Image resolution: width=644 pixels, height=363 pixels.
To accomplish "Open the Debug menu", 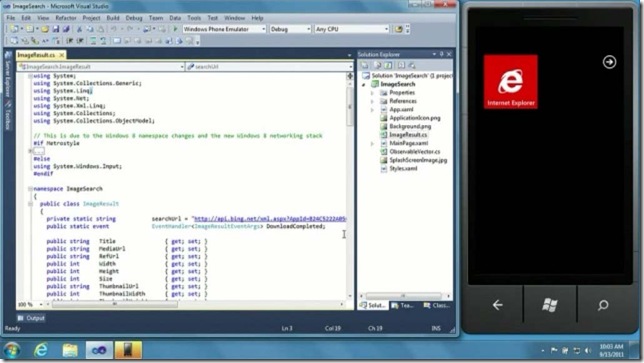I will pyautogui.click(x=133, y=18).
